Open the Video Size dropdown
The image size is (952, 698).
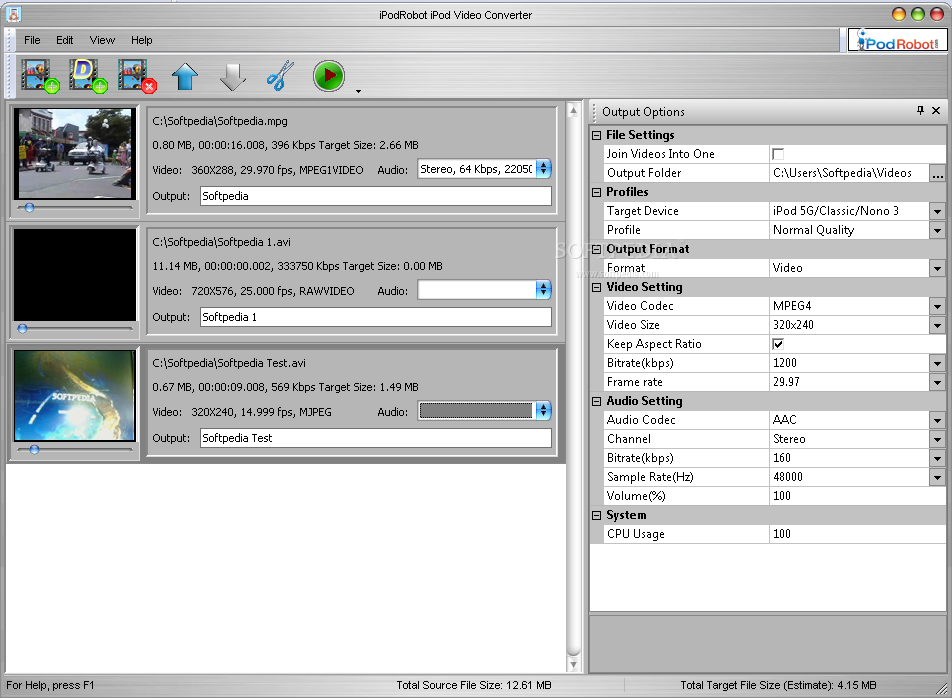[x=937, y=325]
